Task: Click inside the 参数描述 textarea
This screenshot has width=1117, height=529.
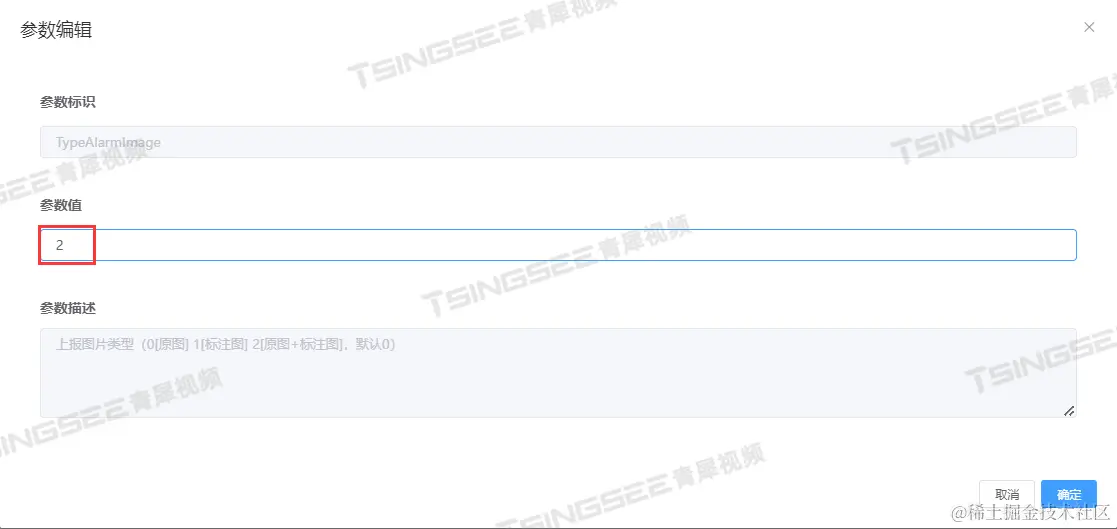Action: click(558, 372)
